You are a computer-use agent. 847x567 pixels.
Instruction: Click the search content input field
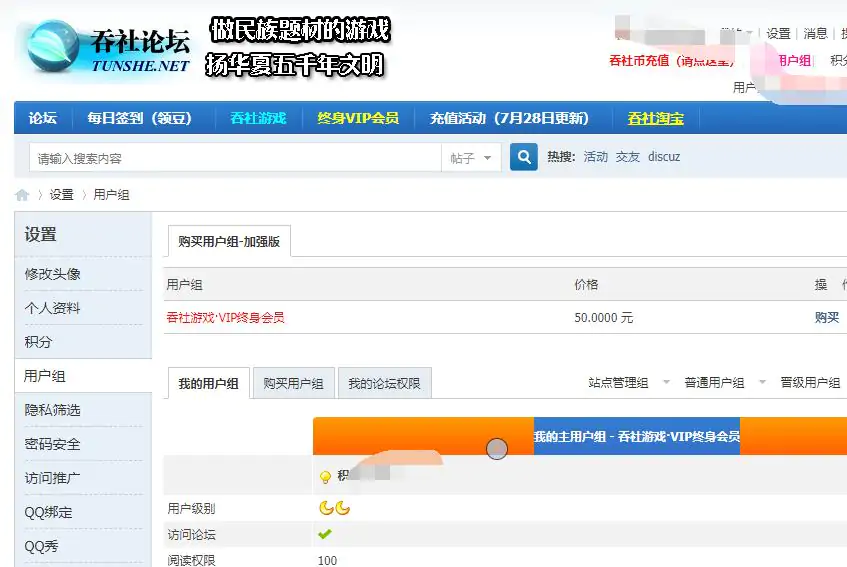point(235,158)
